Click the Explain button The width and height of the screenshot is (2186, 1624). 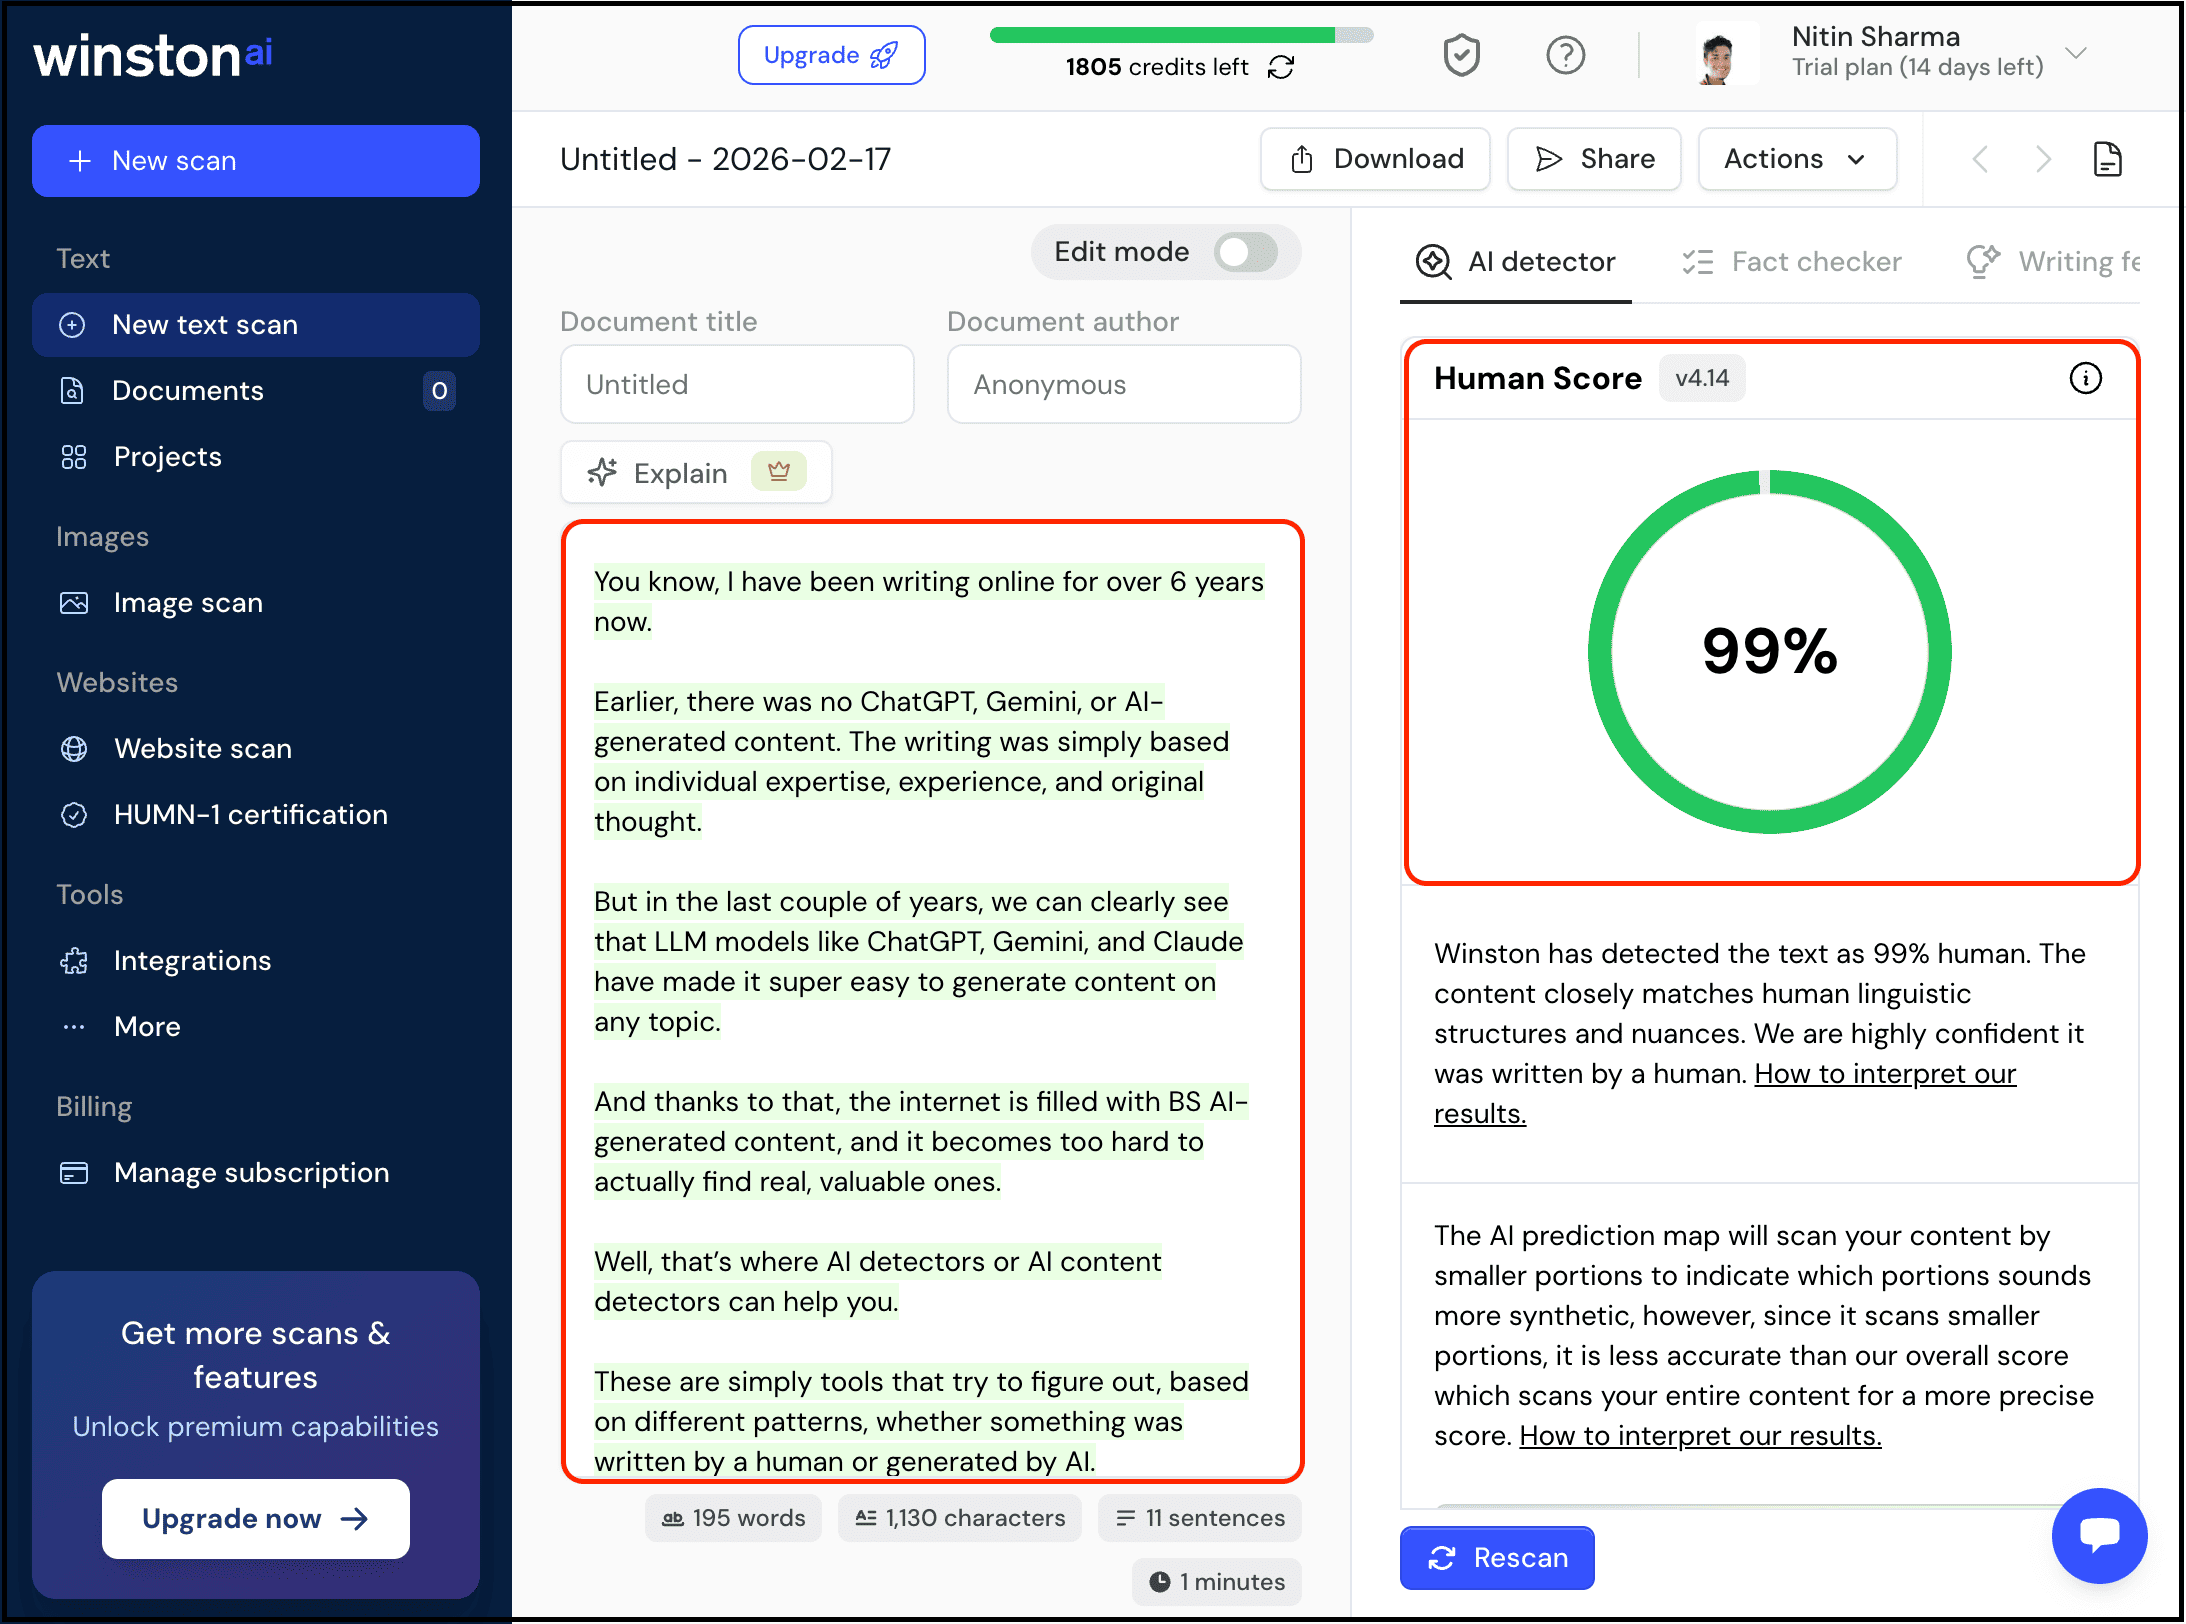coord(696,472)
